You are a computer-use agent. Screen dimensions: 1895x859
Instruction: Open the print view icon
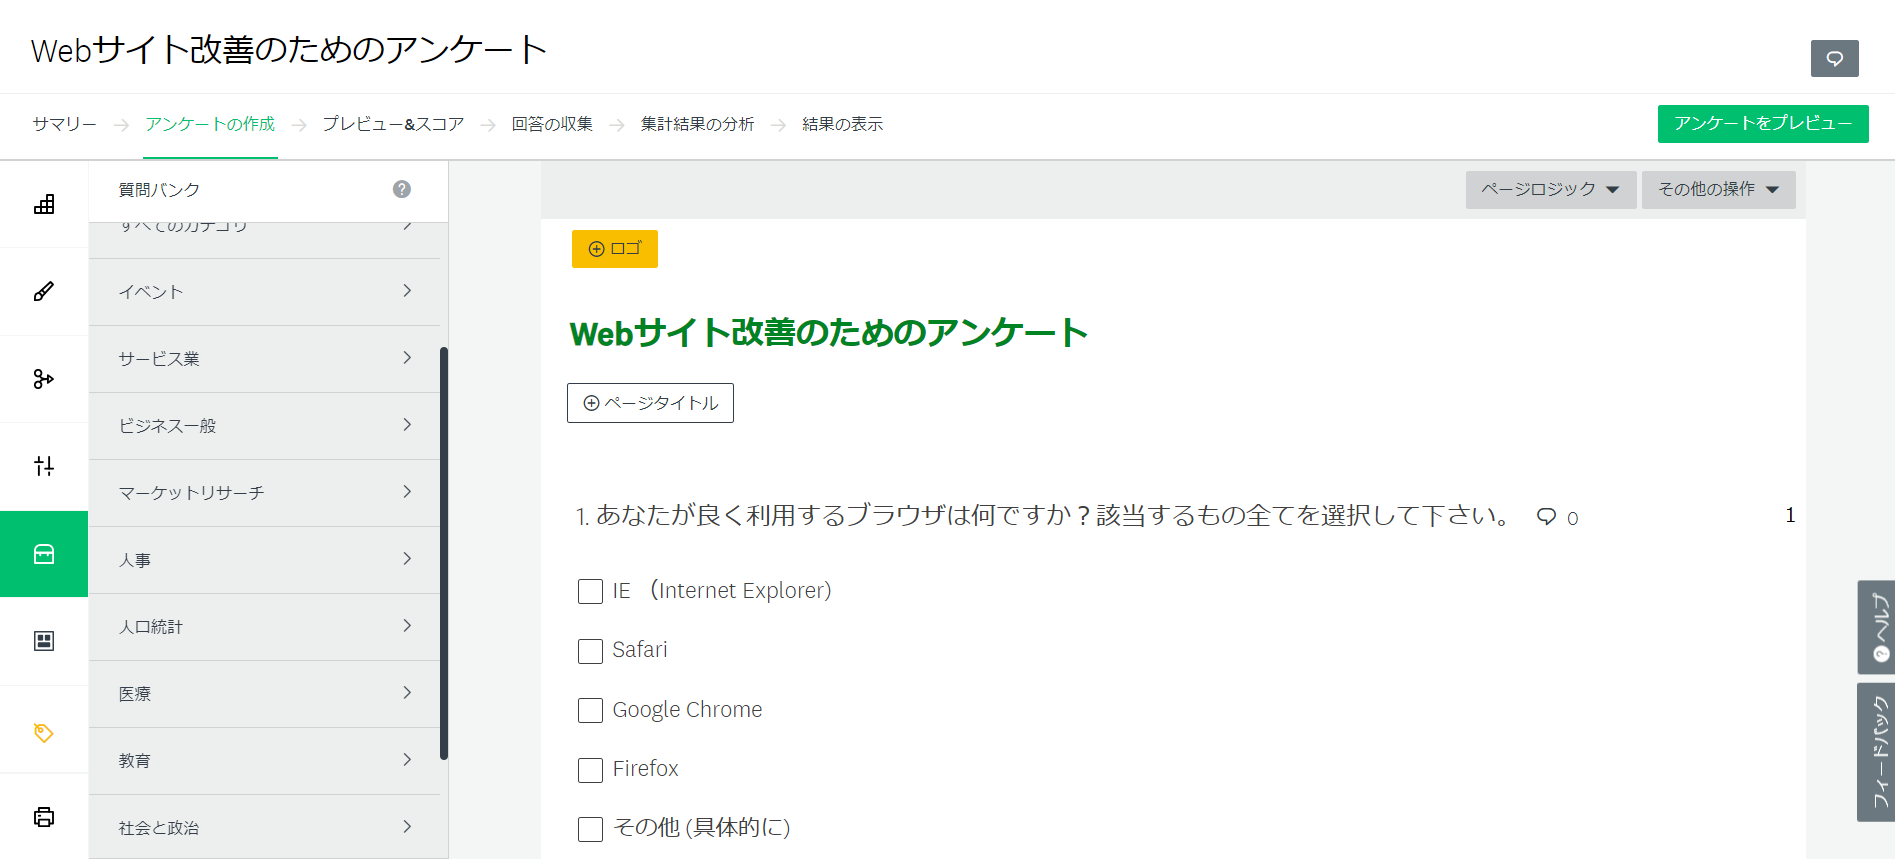pyautogui.click(x=44, y=817)
